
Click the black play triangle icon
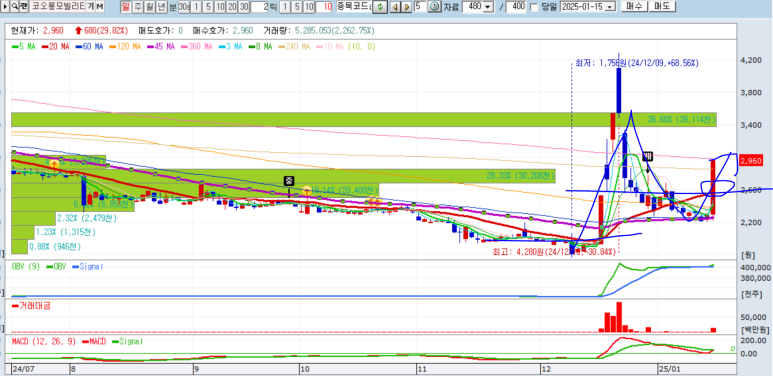pos(4,6)
